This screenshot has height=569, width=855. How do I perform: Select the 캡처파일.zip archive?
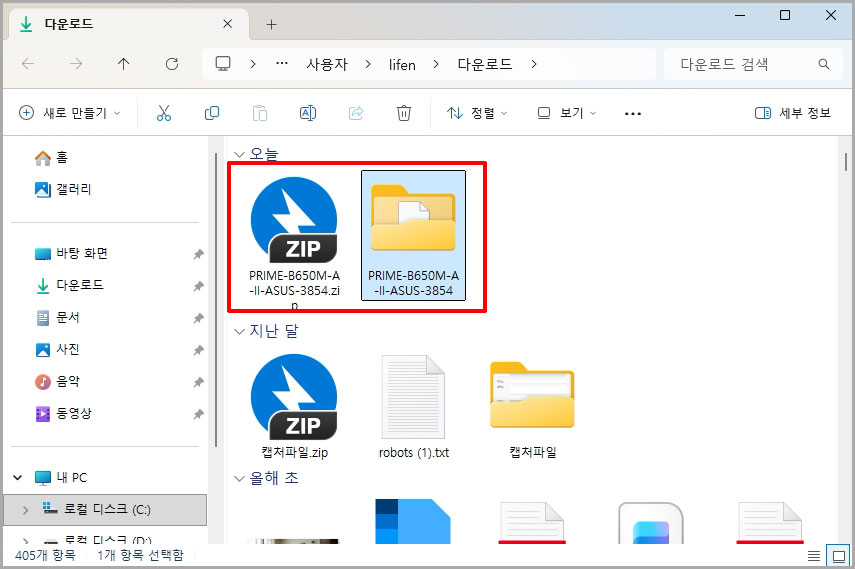tap(294, 406)
